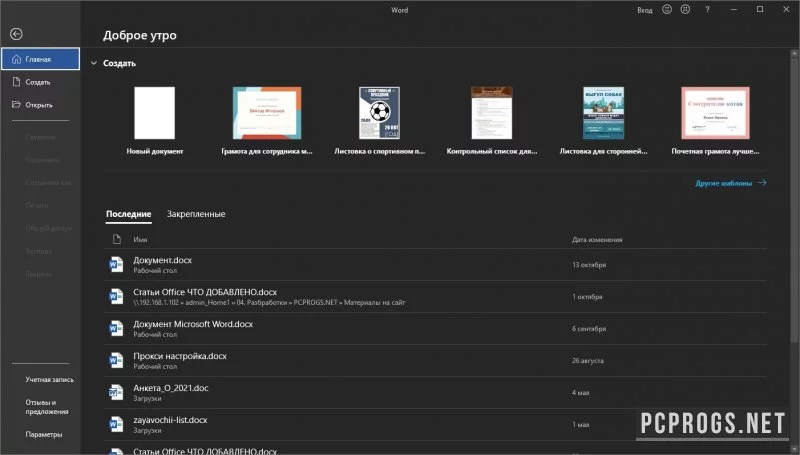The width and height of the screenshot is (800, 455).
Task: Switch to Закрепленные tab
Action: [x=196, y=214]
